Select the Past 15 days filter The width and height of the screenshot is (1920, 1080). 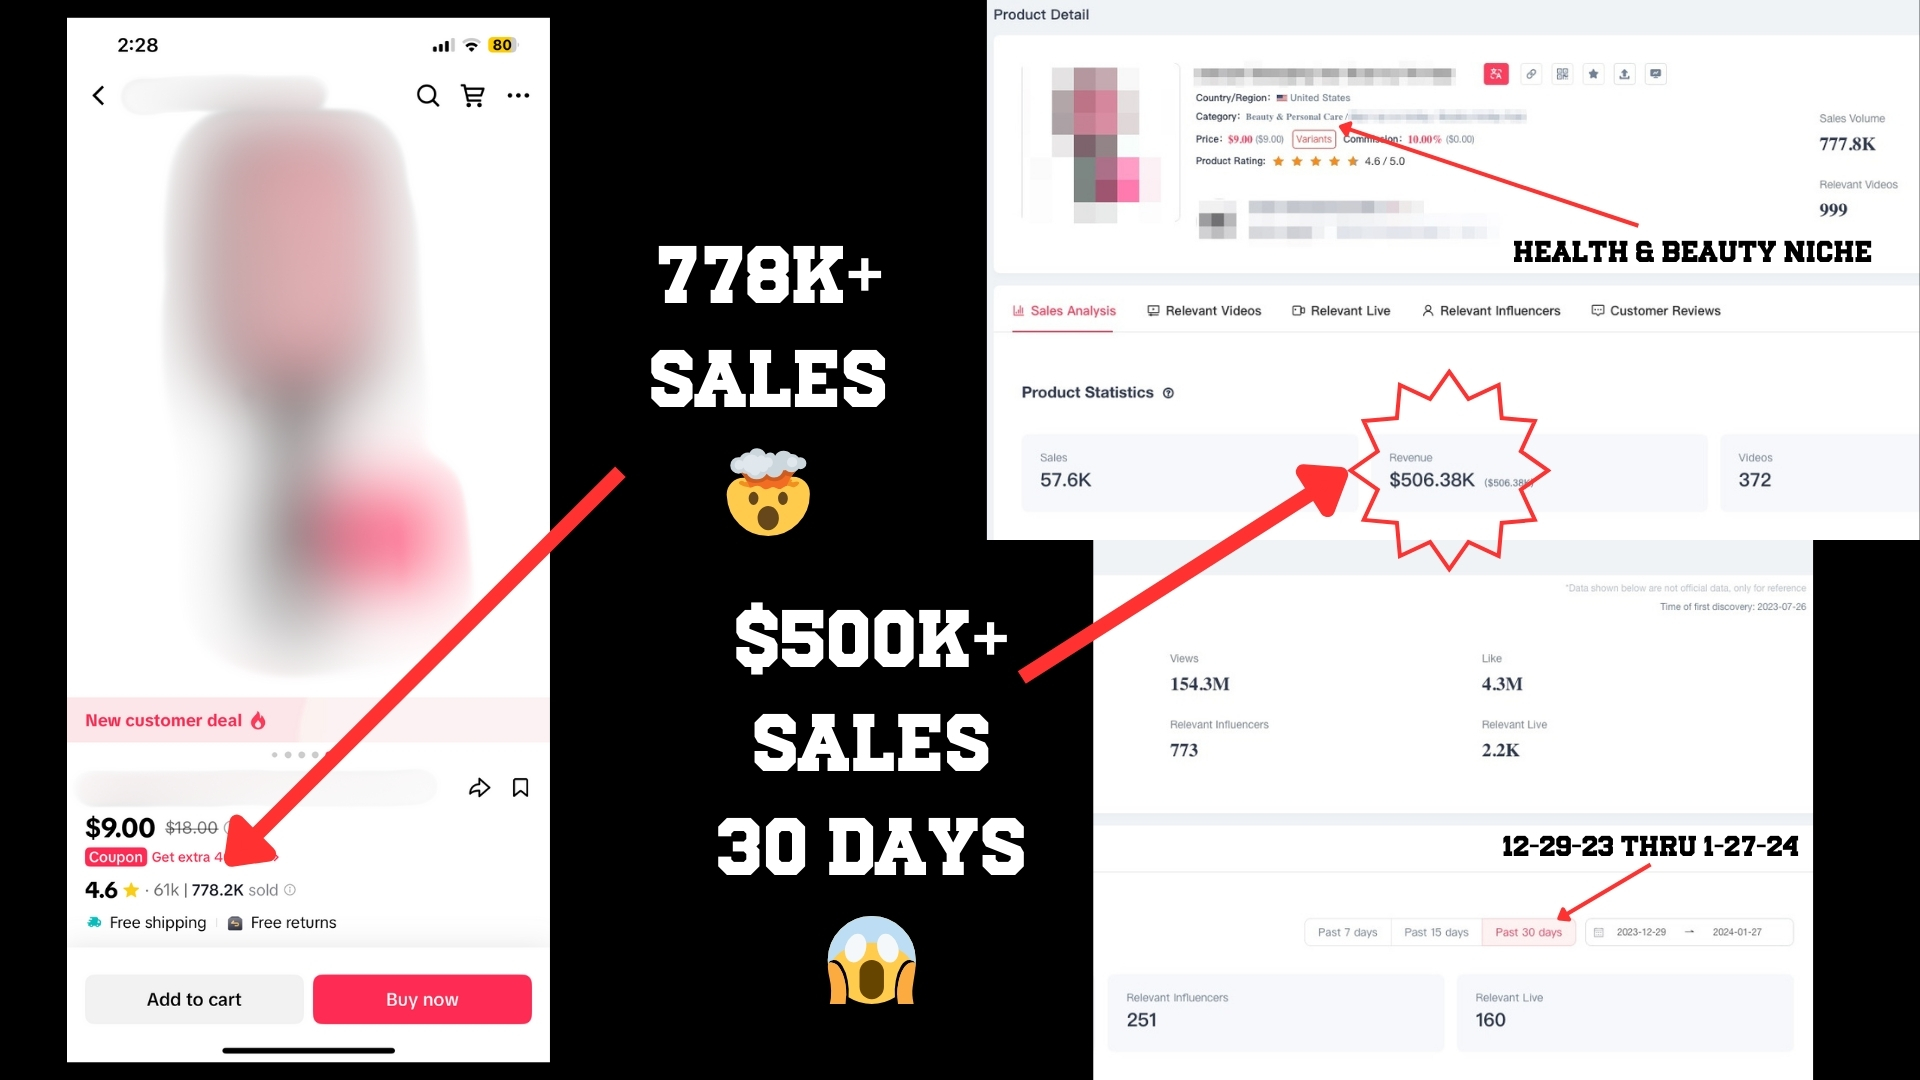(x=1435, y=931)
